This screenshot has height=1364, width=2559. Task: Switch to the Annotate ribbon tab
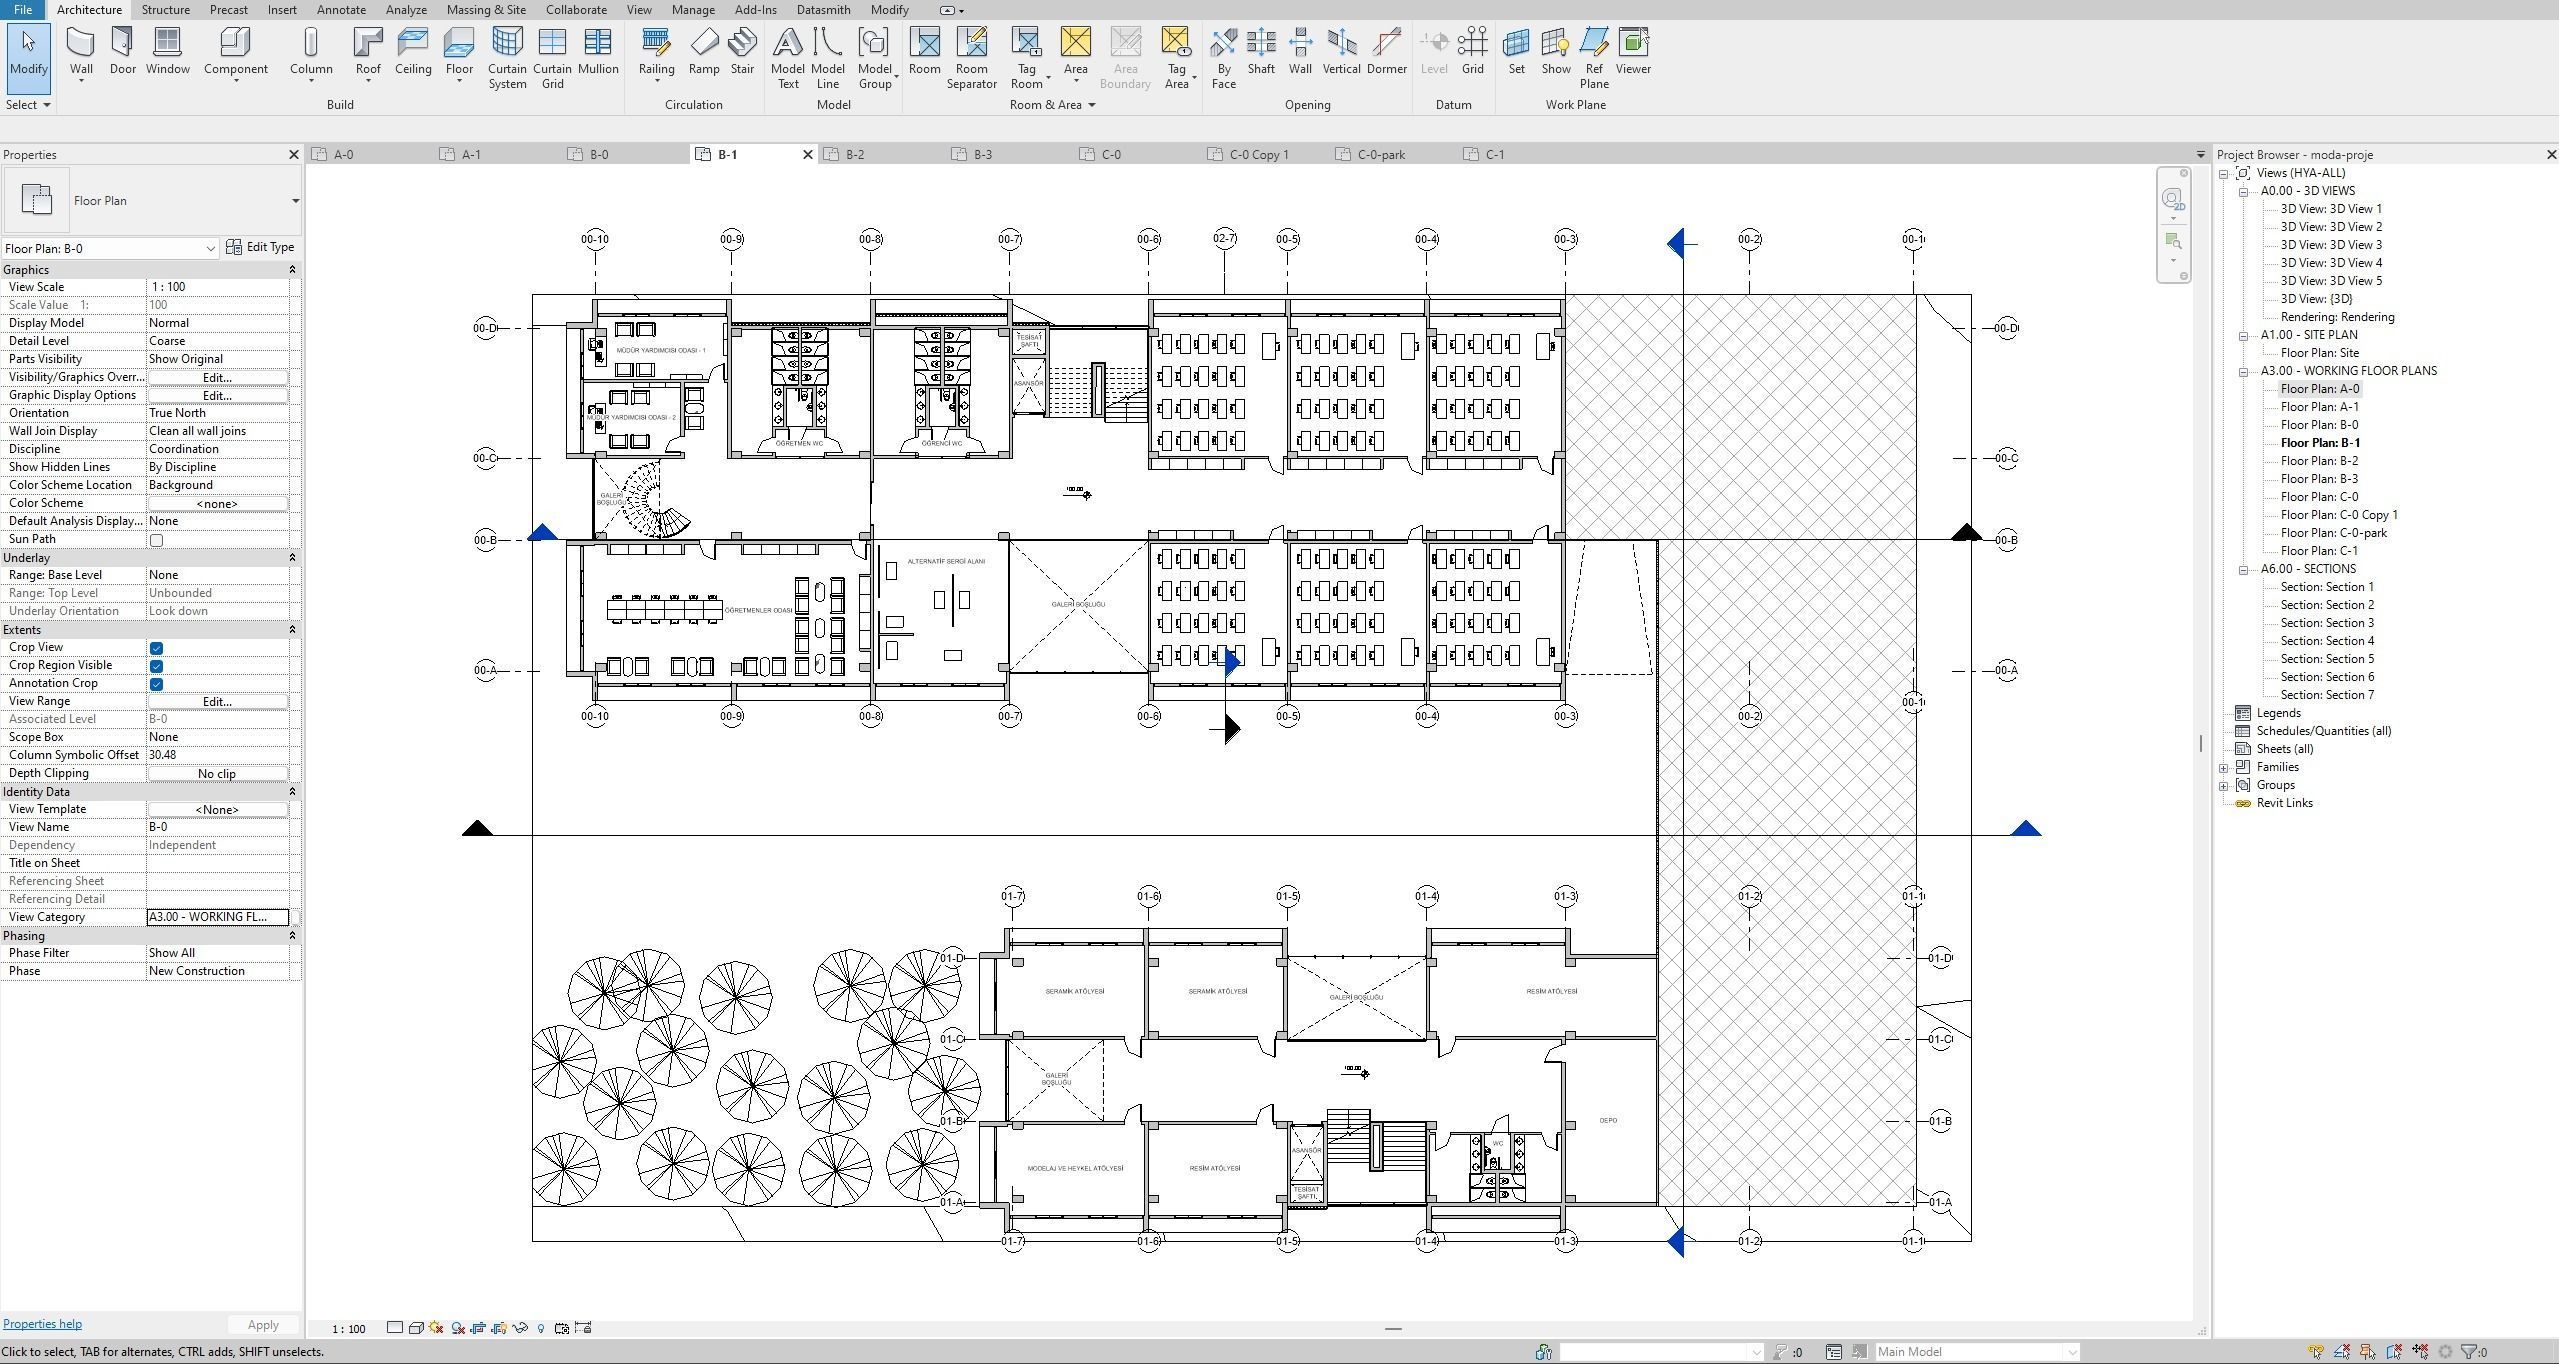coord(340,9)
